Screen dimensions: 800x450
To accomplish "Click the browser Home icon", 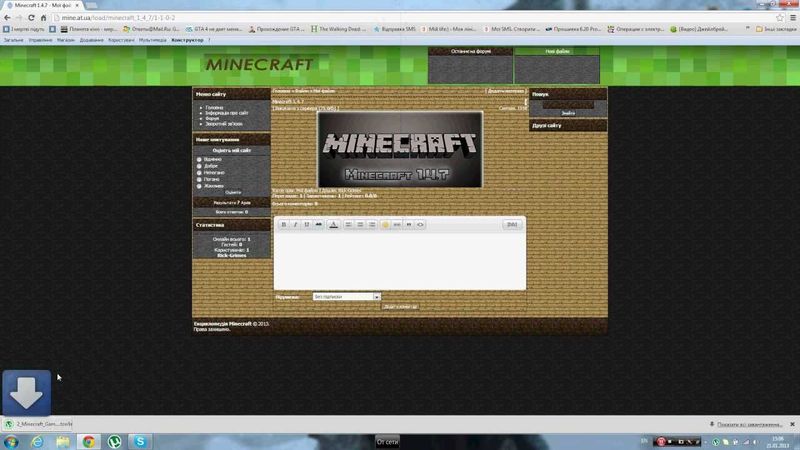I will click(43, 17).
